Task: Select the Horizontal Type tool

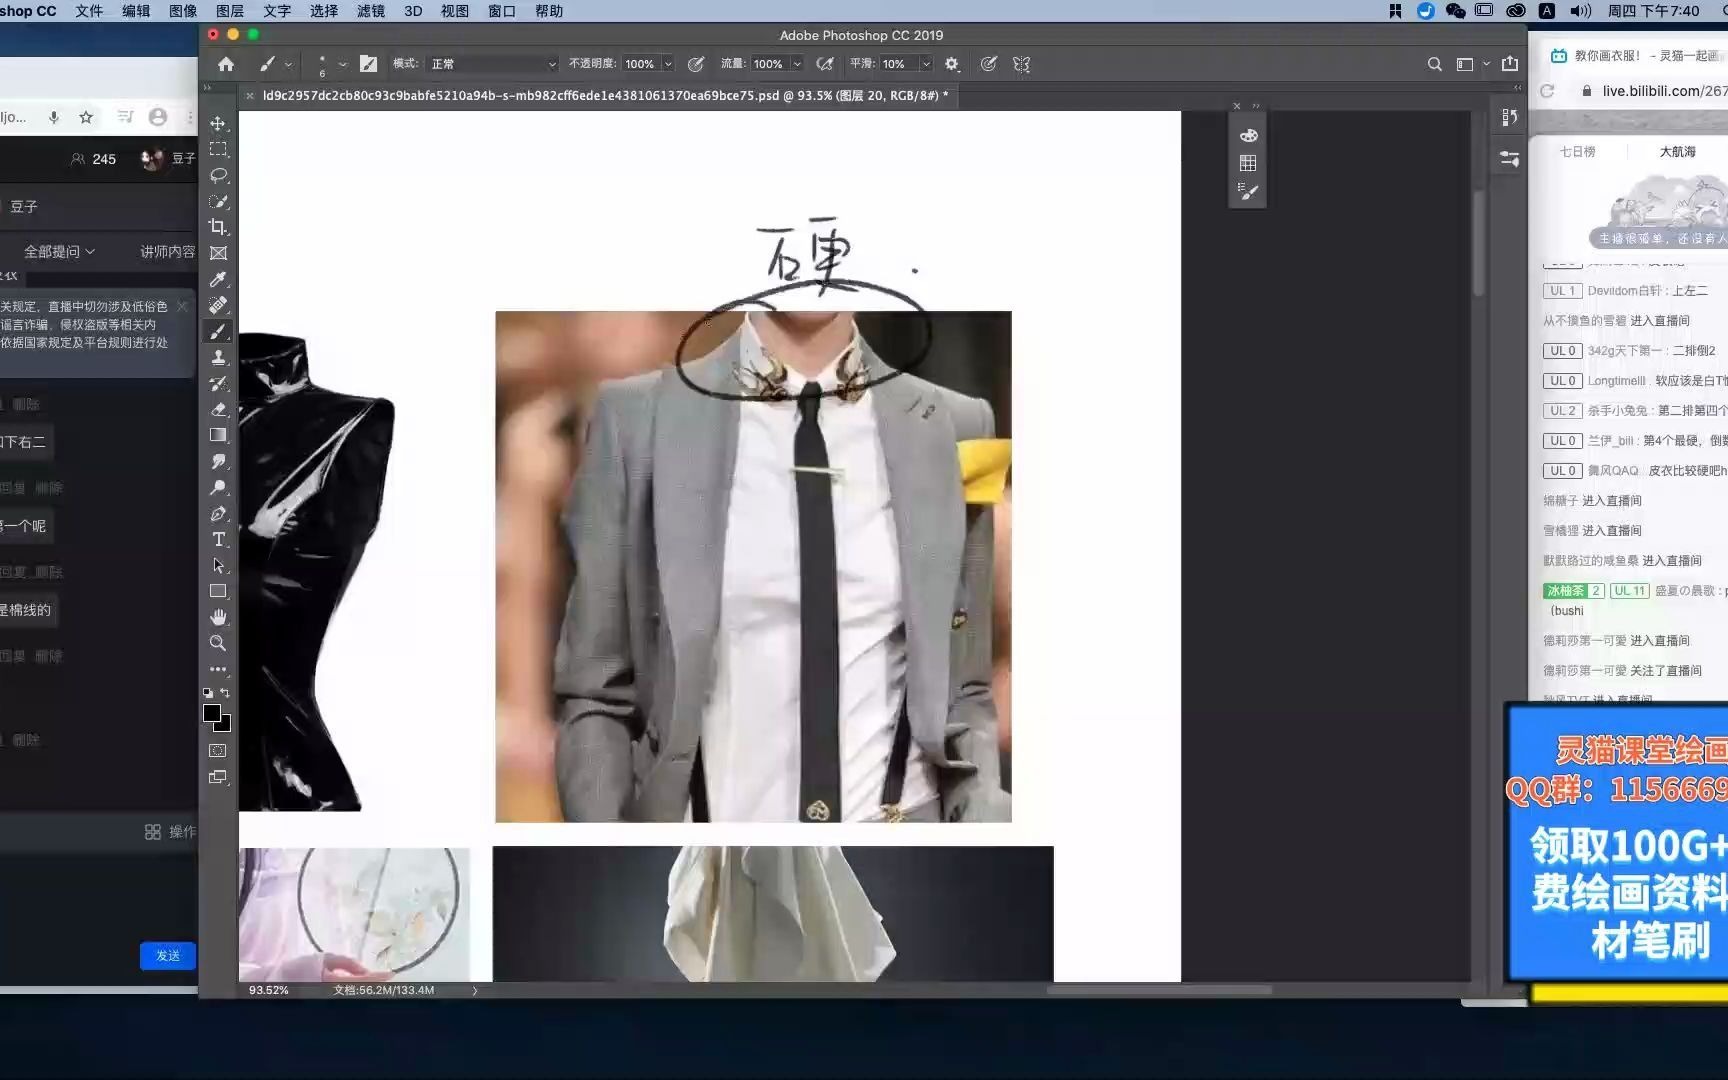Action: pos(218,539)
